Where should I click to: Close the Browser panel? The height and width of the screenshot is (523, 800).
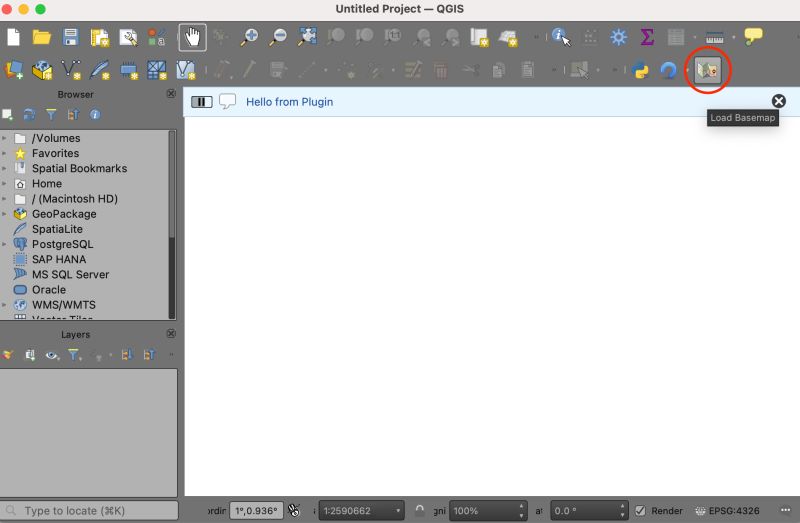(x=171, y=93)
